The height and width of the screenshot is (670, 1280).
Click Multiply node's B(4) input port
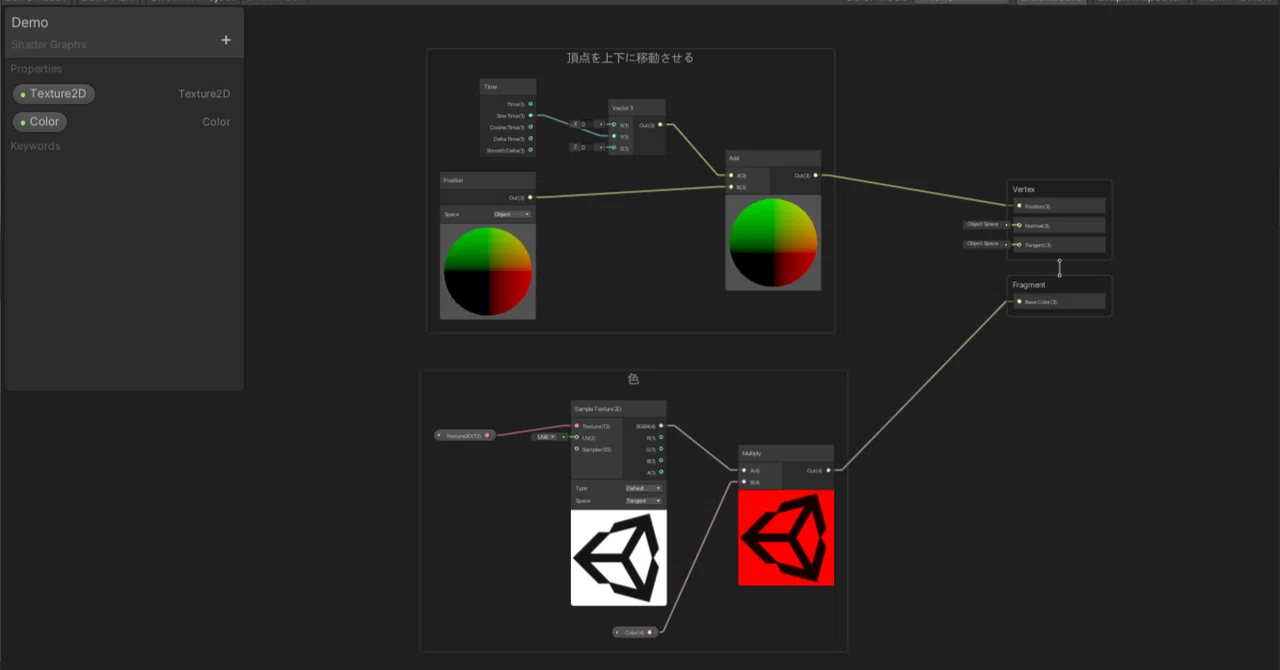coord(744,482)
